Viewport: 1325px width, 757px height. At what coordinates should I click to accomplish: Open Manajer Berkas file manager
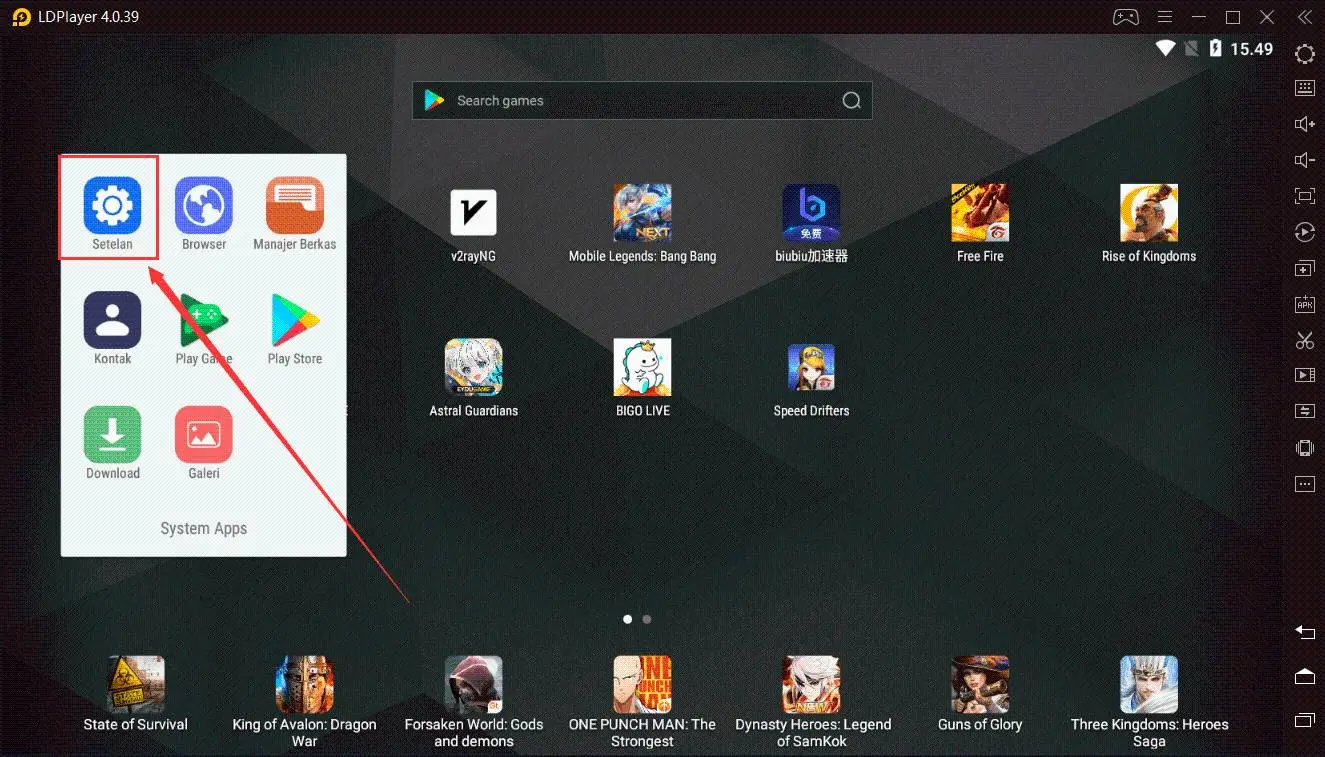click(295, 206)
